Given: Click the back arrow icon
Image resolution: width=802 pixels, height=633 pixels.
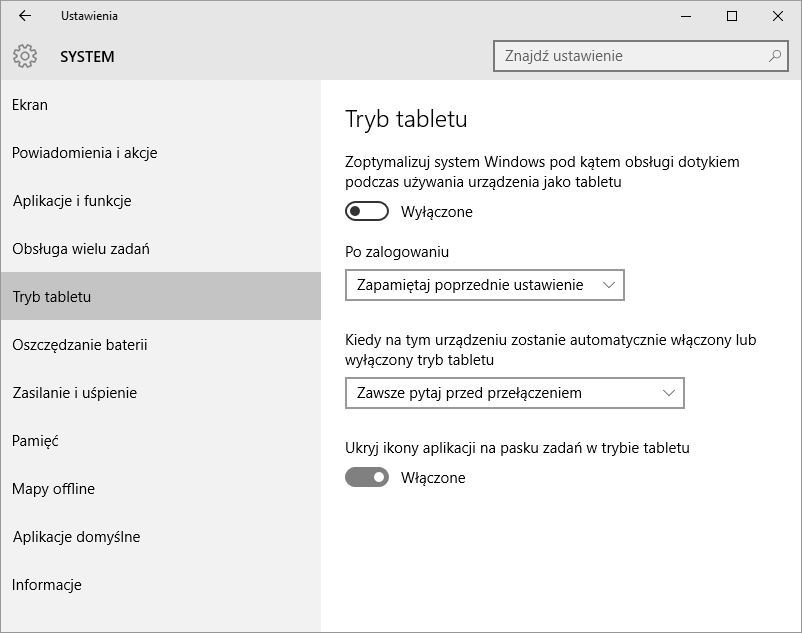Looking at the screenshot, I should click(25, 16).
